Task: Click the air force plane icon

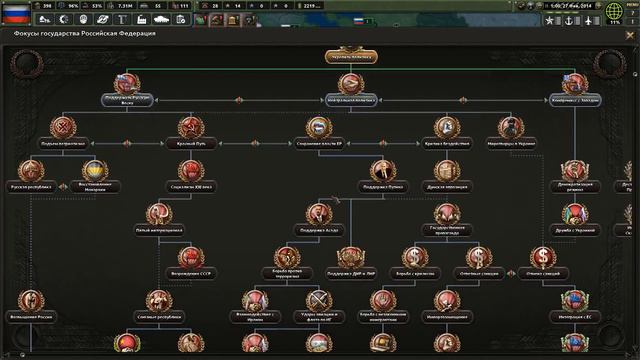Action: tap(588, 20)
